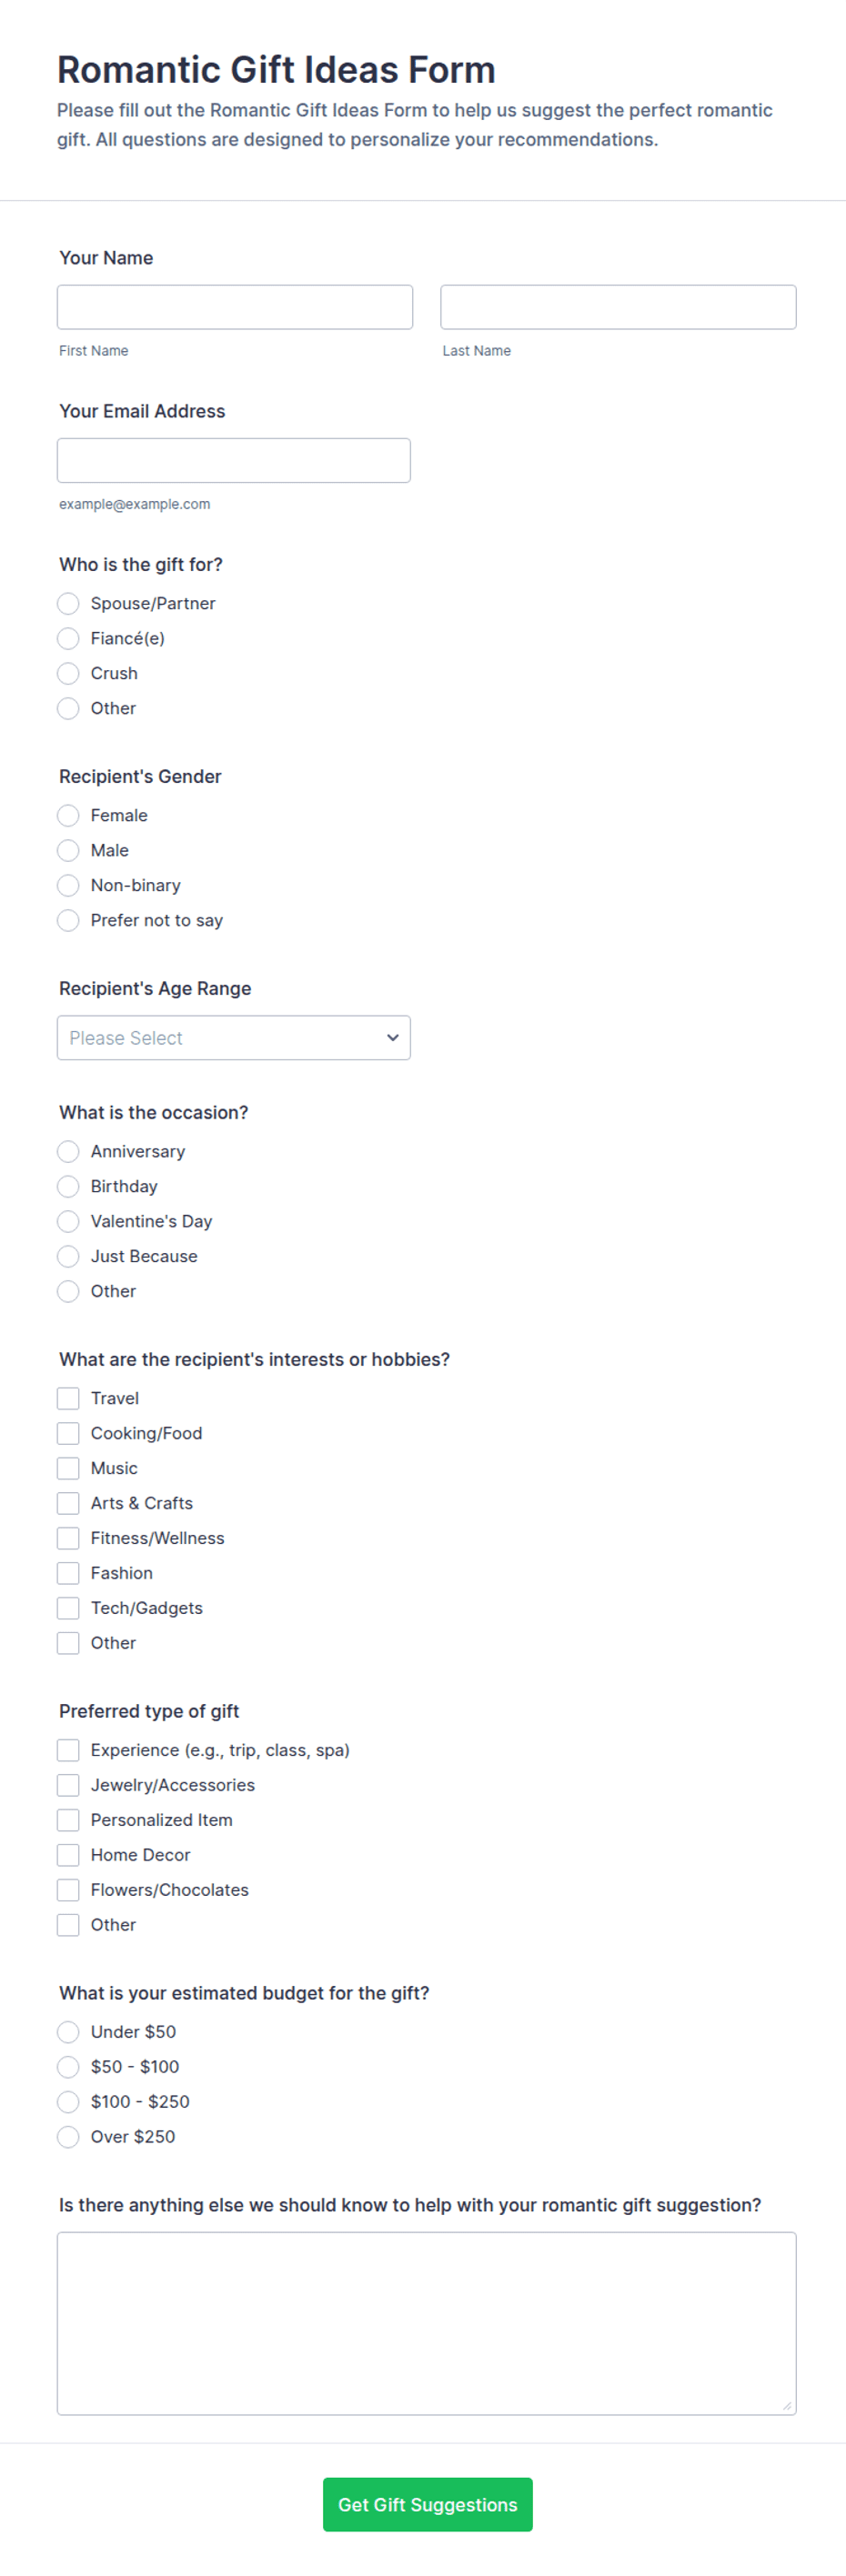Tick the Flowers/Chocolates checkbox
Viewport: 846px width, 2576px height.
tap(68, 1890)
